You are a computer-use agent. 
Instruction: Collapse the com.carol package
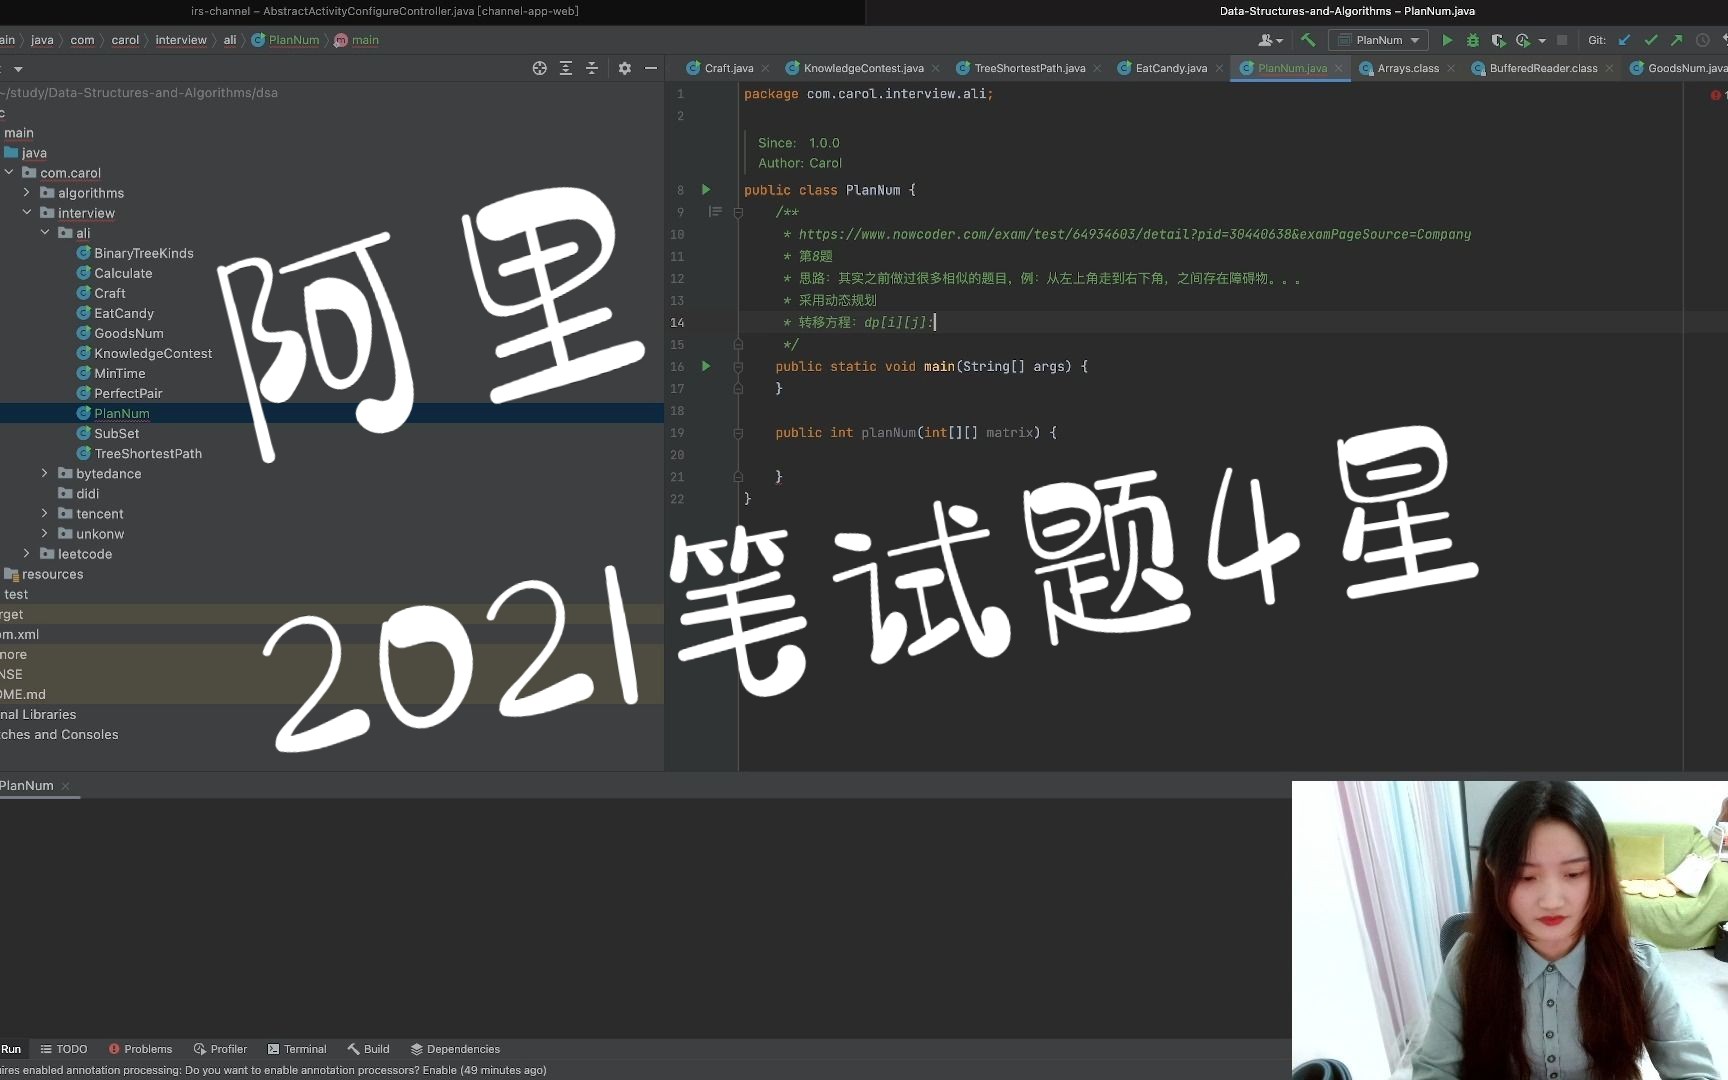9,172
